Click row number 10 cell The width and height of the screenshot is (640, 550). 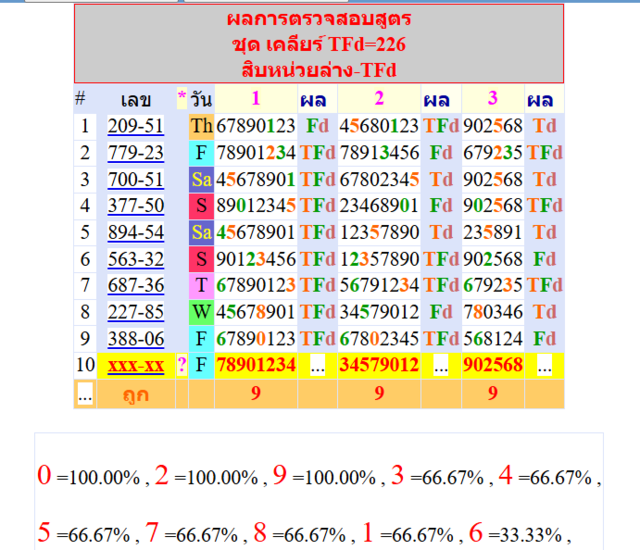(85, 365)
